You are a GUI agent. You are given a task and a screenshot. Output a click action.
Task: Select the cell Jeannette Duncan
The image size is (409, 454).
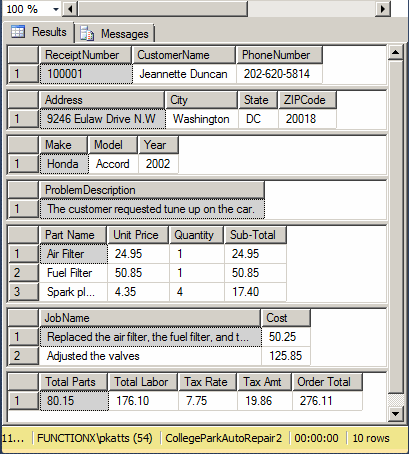click(x=184, y=74)
